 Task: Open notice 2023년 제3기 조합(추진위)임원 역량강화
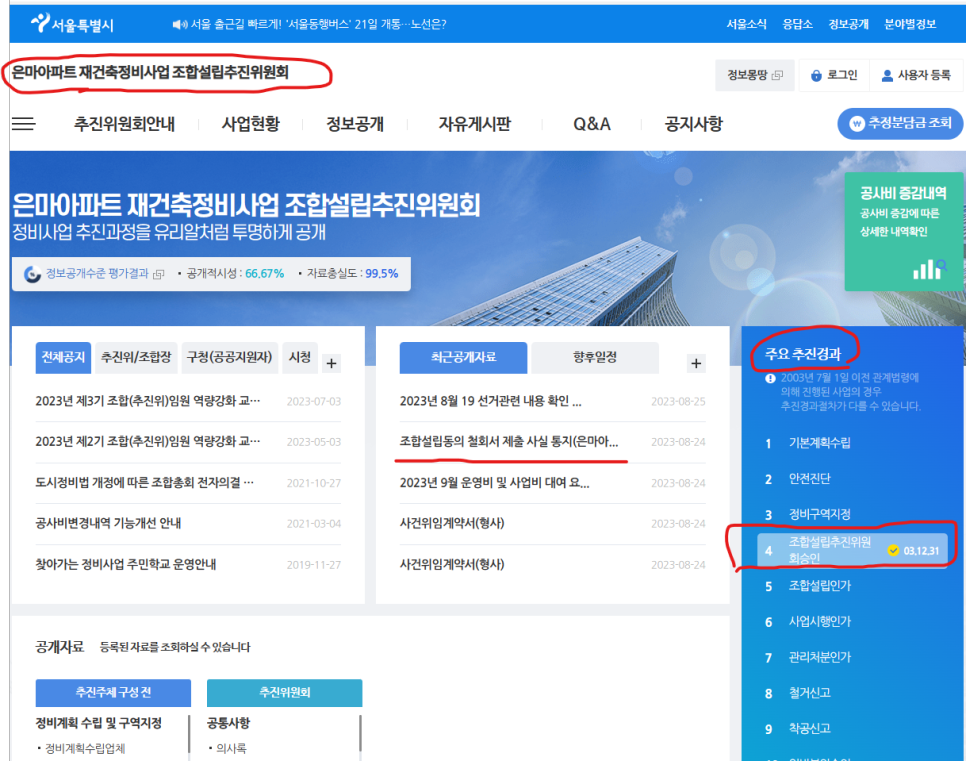point(148,401)
